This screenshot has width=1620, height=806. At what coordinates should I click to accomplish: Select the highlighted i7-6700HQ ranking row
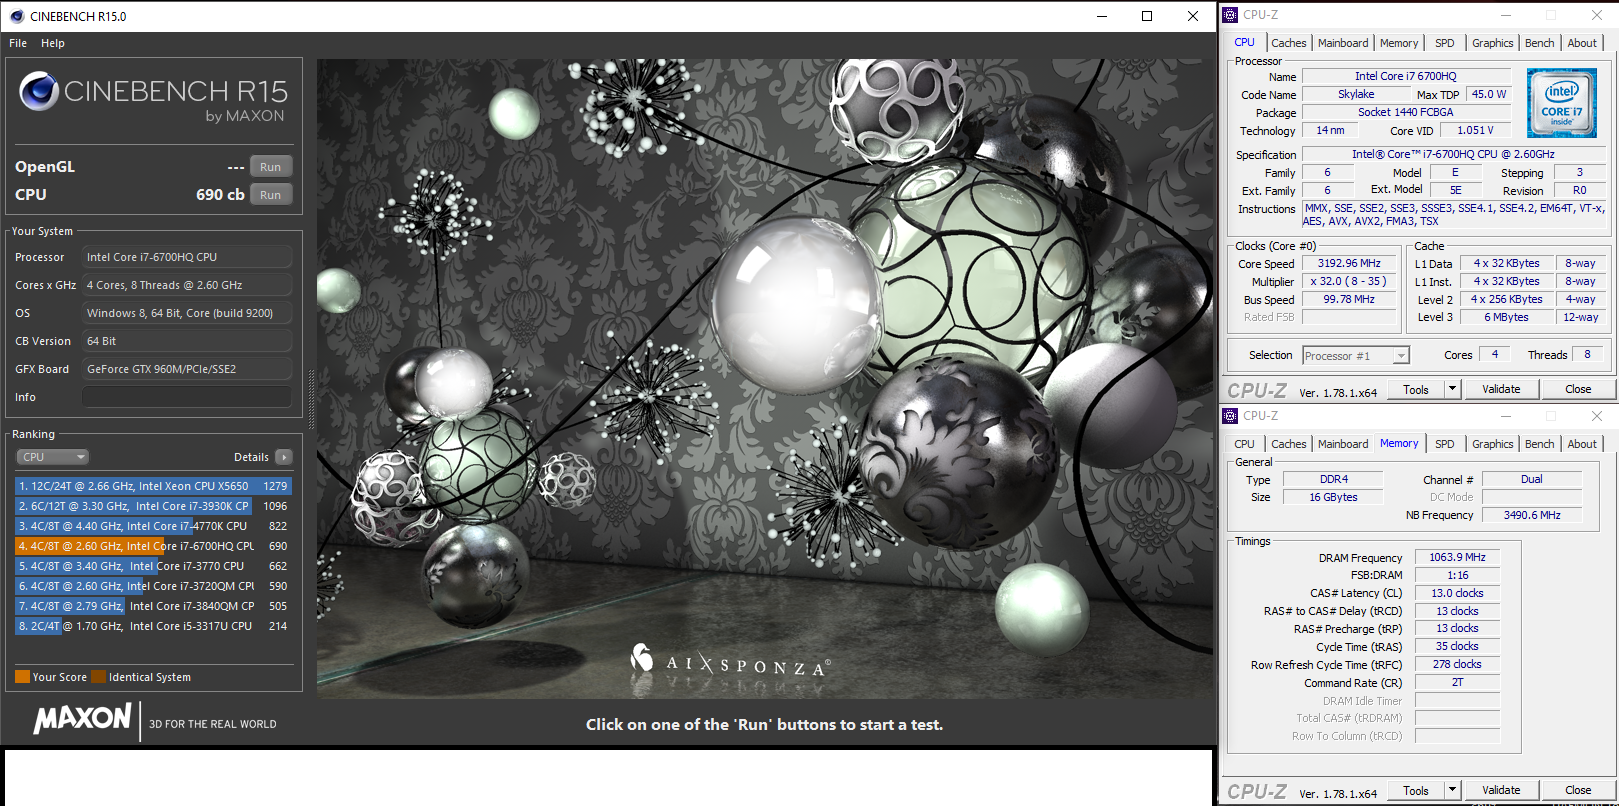[153, 546]
